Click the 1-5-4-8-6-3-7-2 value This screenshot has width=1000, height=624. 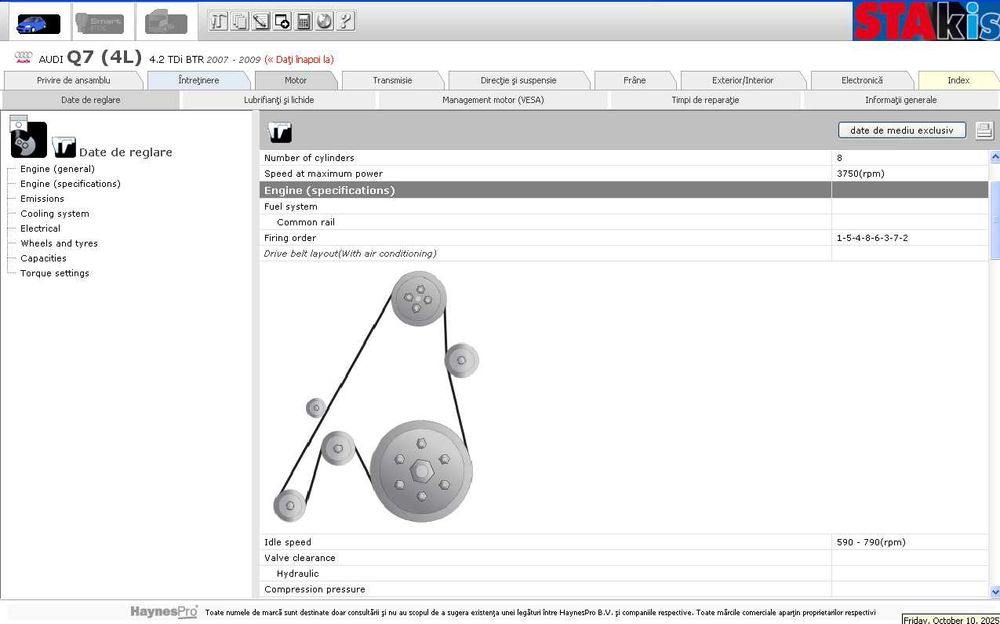(872, 238)
